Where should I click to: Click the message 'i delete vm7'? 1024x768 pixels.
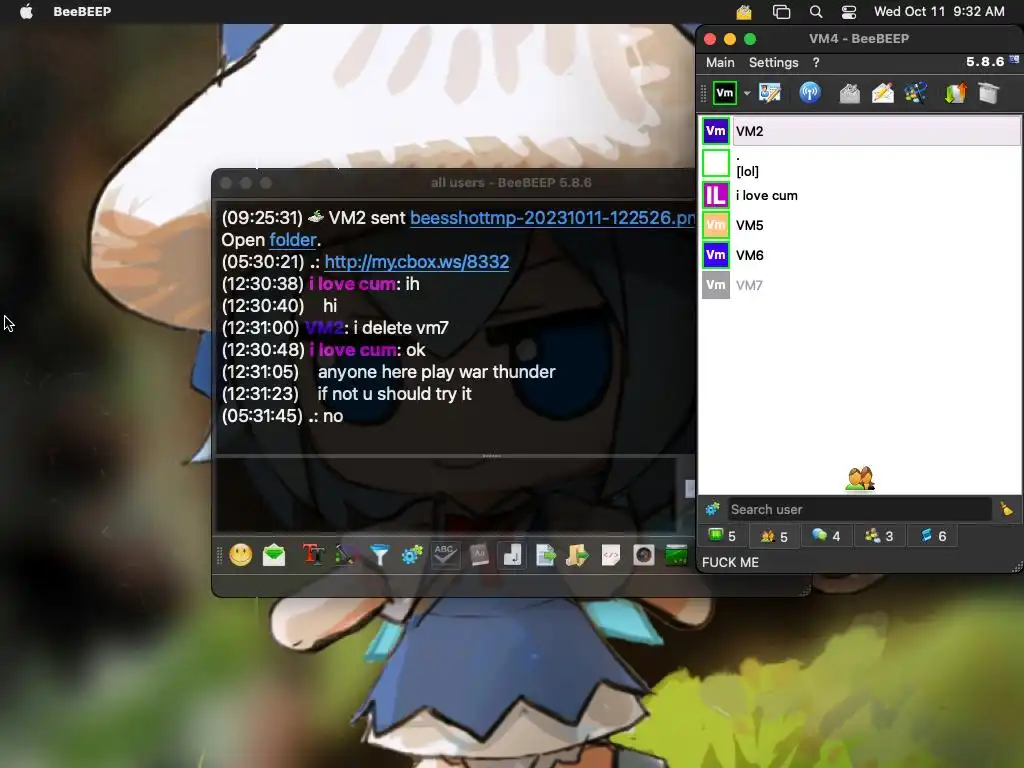(401, 328)
